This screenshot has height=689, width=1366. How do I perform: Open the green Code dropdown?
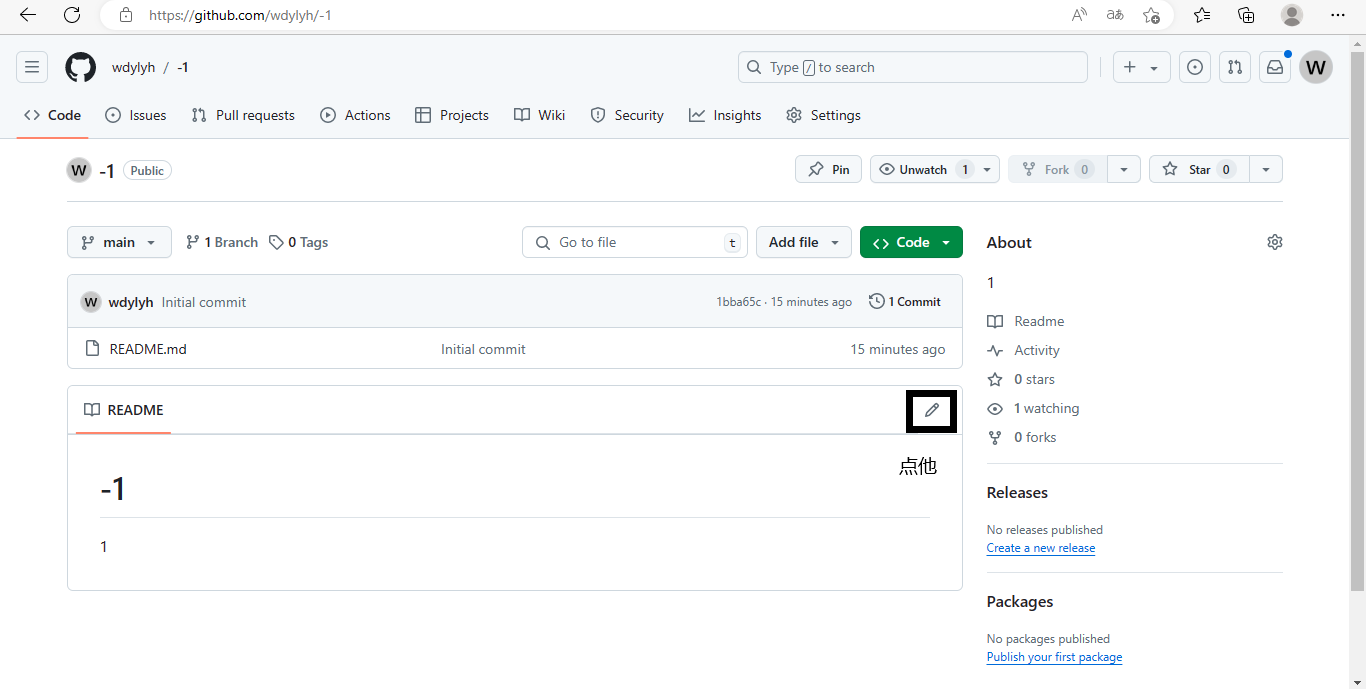(x=911, y=242)
